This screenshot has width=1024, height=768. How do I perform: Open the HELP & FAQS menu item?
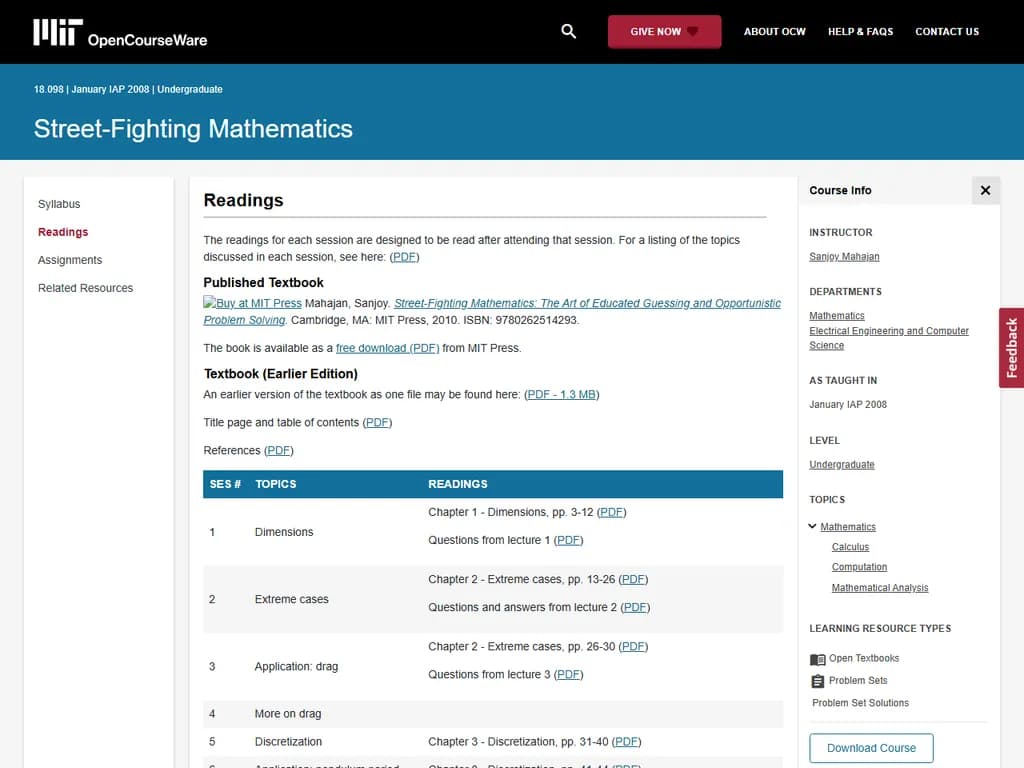[860, 31]
